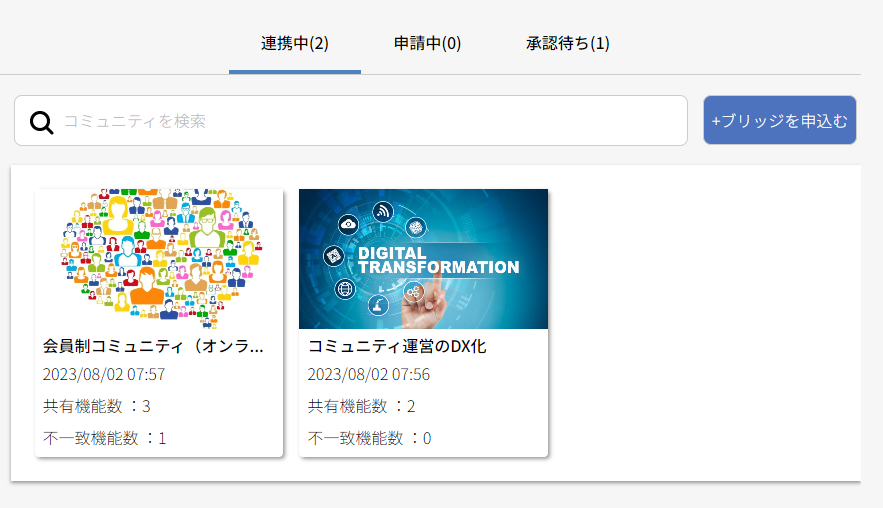
Task: Click the 2023/08/02 07:56 timestamp
Action: click(x=368, y=375)
